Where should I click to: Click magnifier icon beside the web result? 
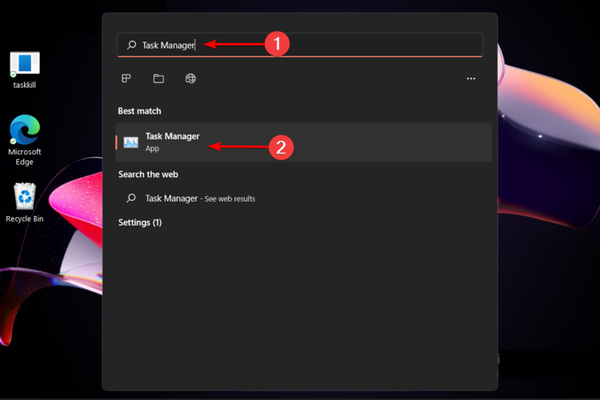[x=131, y=198]
